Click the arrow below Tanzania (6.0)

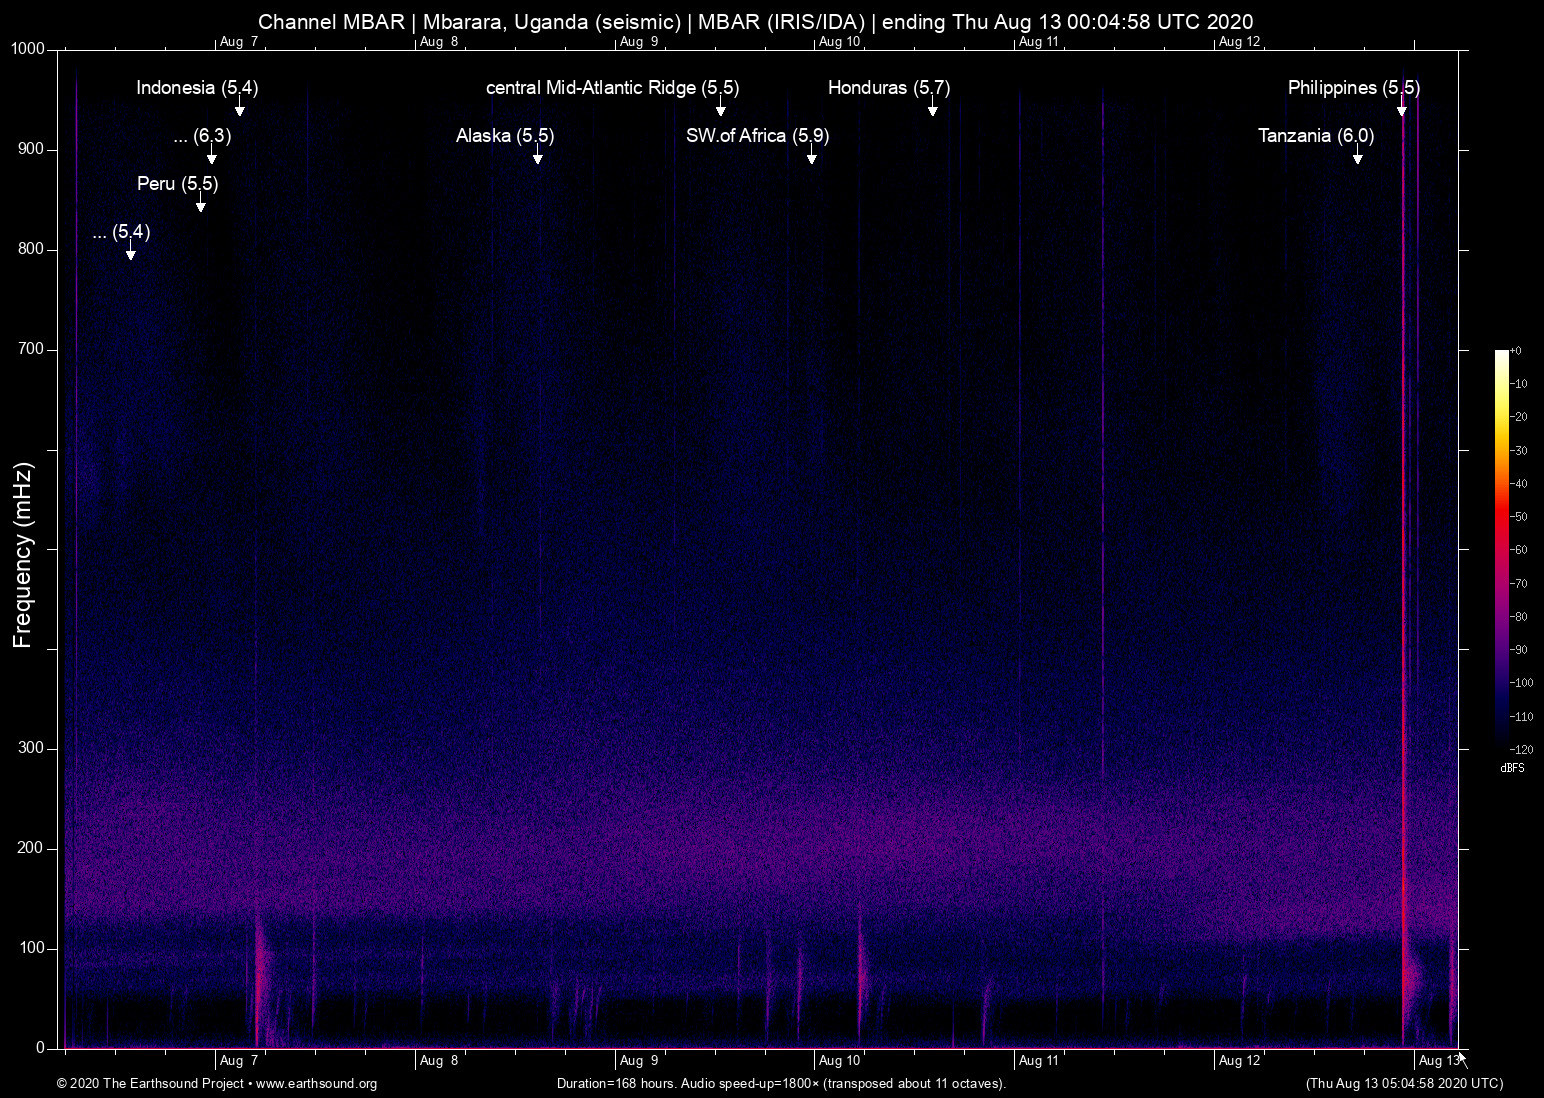pyautogui.click(x=1358, y=157)
